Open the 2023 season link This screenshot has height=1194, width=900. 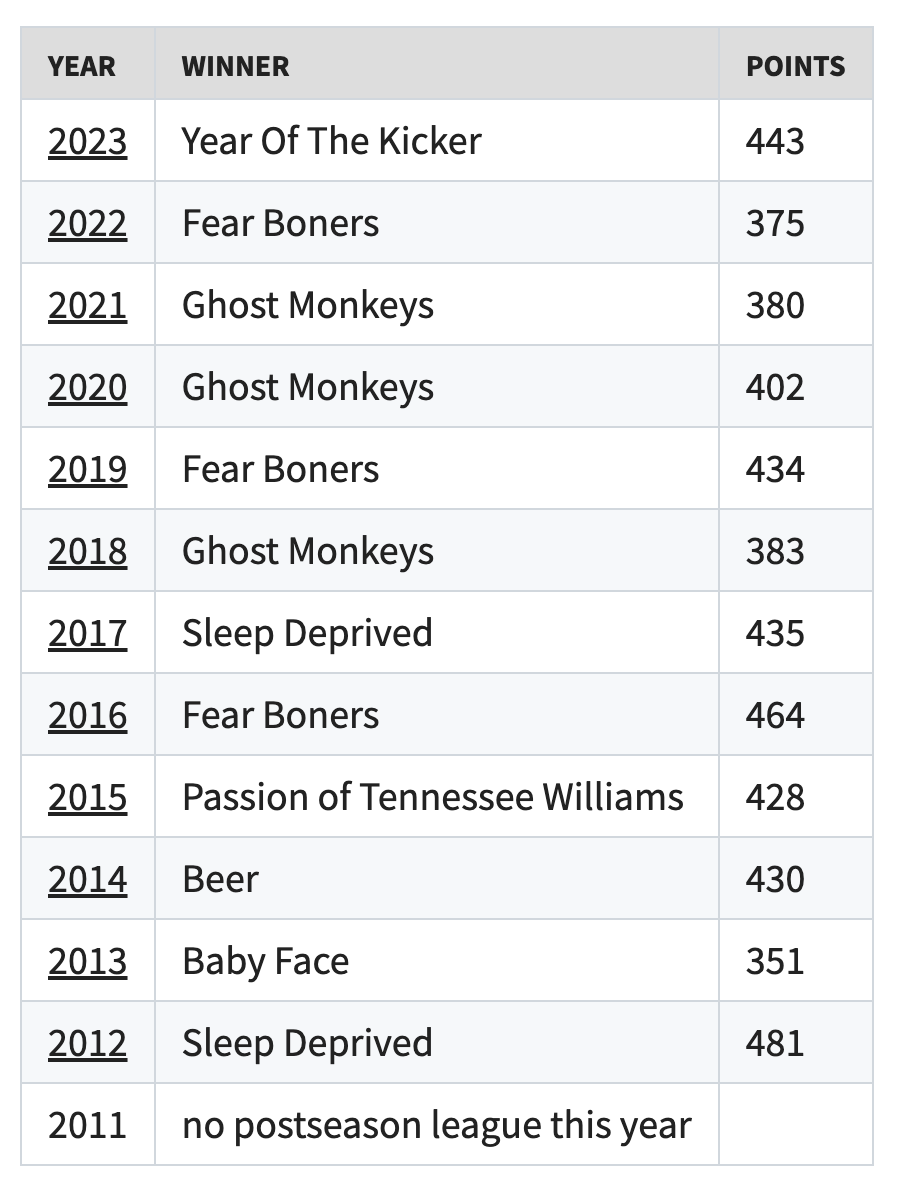click(x=88, y=141)
